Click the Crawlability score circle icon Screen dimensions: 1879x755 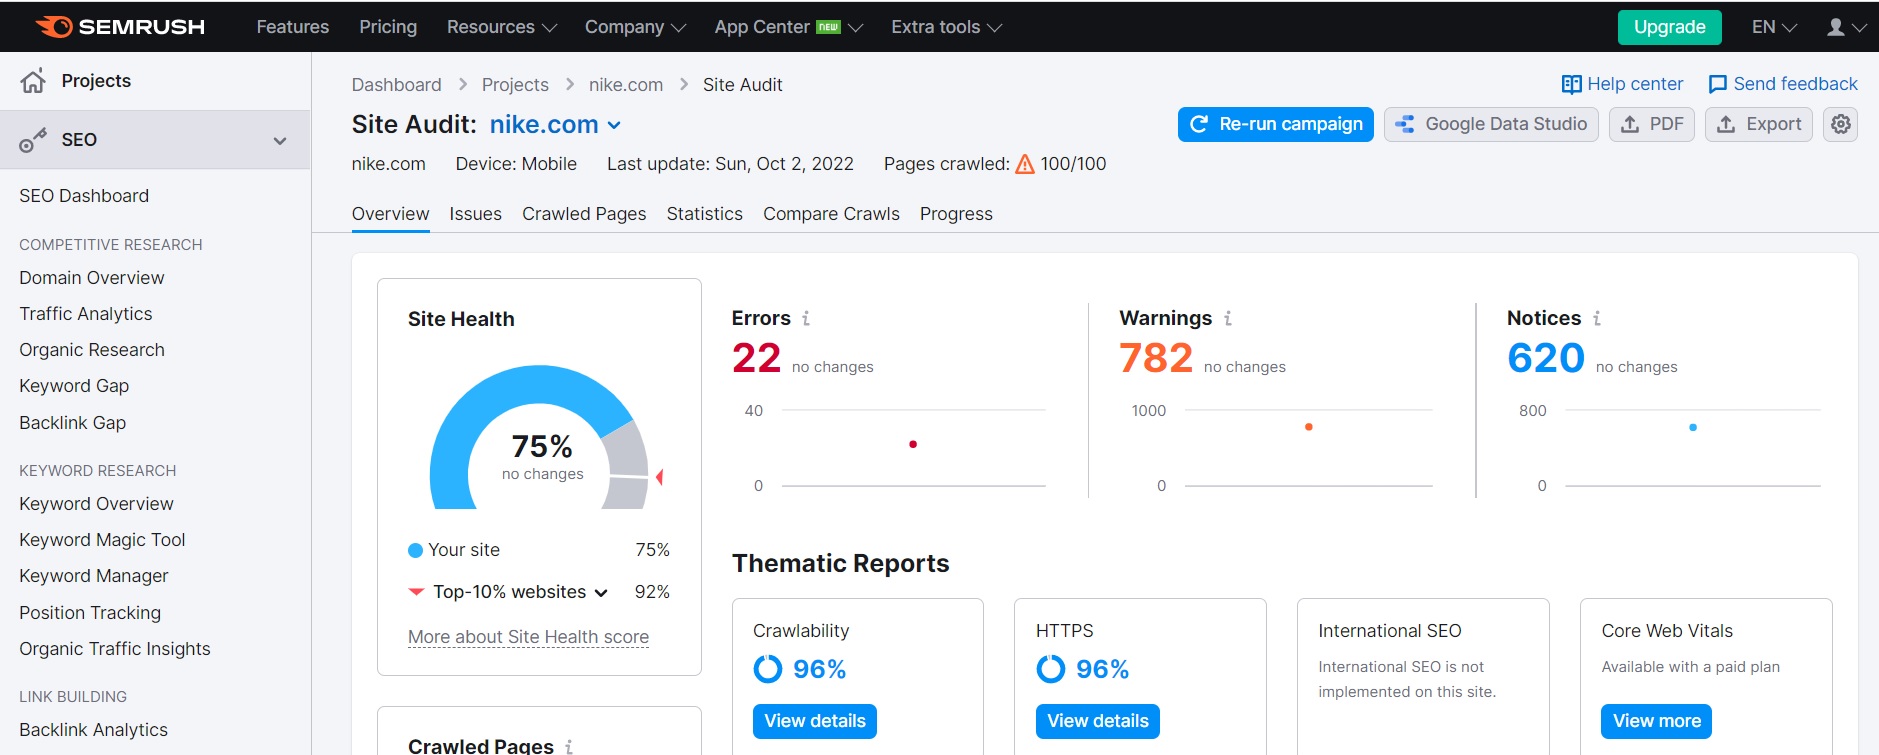tap(768, 668)
